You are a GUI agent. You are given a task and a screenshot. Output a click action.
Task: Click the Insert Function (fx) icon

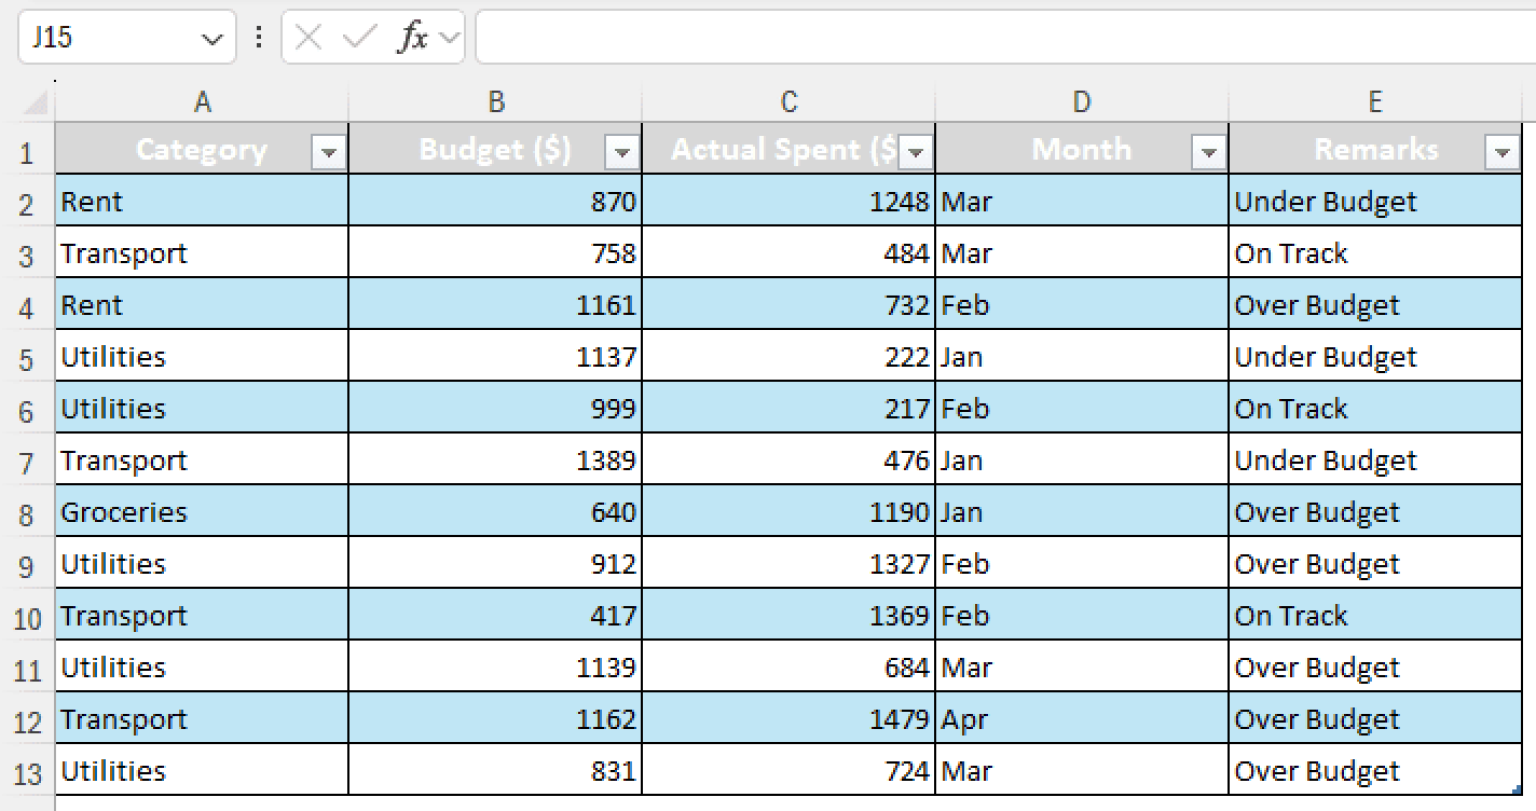415,37
